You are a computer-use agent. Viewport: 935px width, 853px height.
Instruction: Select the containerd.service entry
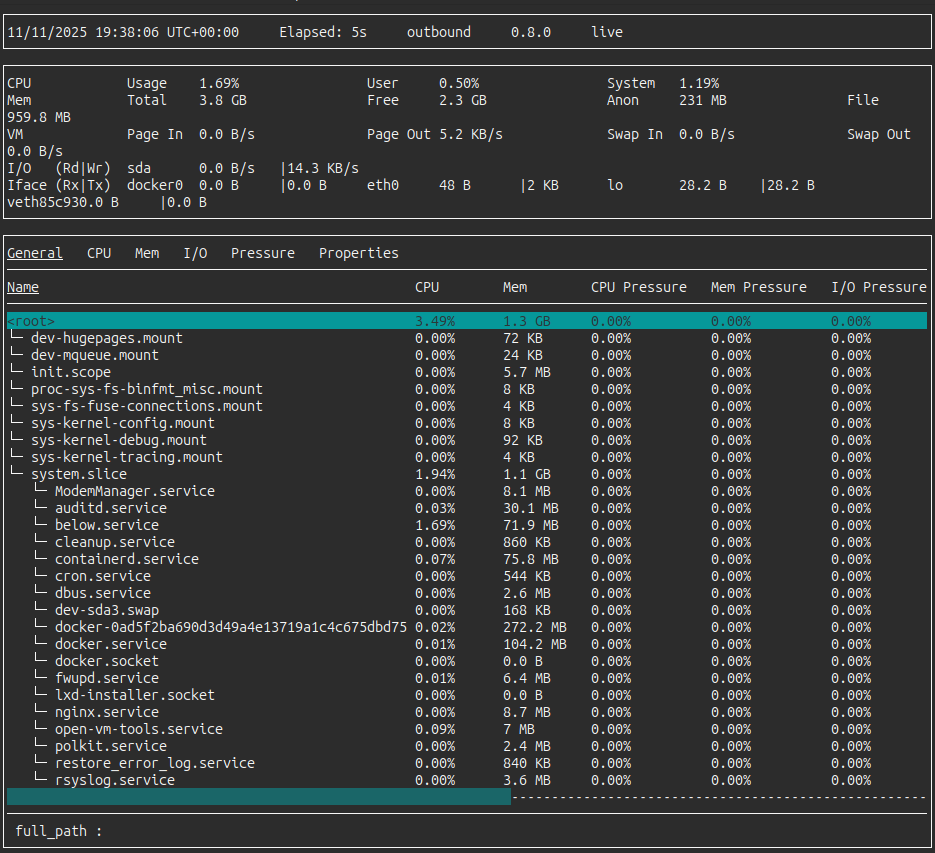point(126,559)
